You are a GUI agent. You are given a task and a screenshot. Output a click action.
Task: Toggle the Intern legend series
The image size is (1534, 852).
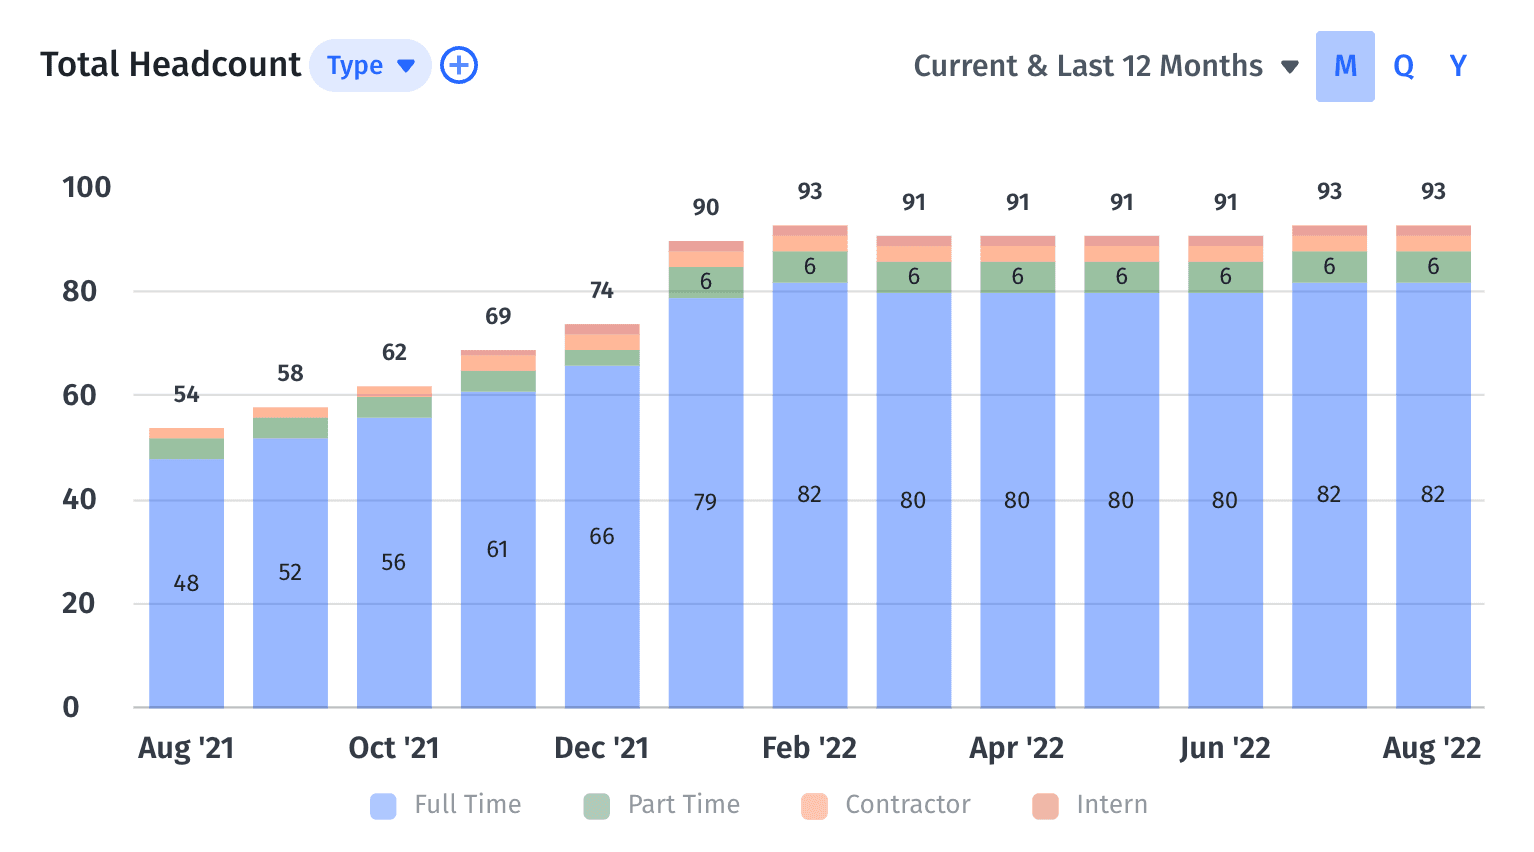point(1090,805)
